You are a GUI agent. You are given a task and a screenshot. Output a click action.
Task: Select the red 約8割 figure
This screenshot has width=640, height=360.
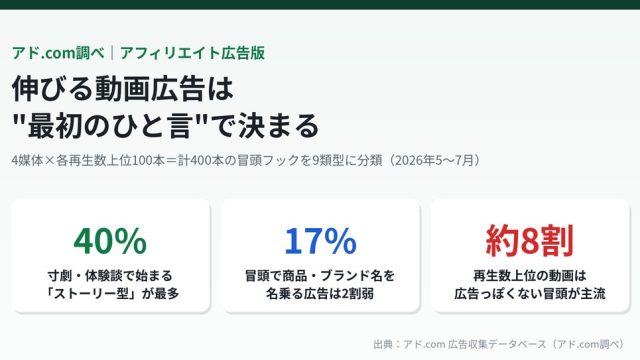(530, 241)
